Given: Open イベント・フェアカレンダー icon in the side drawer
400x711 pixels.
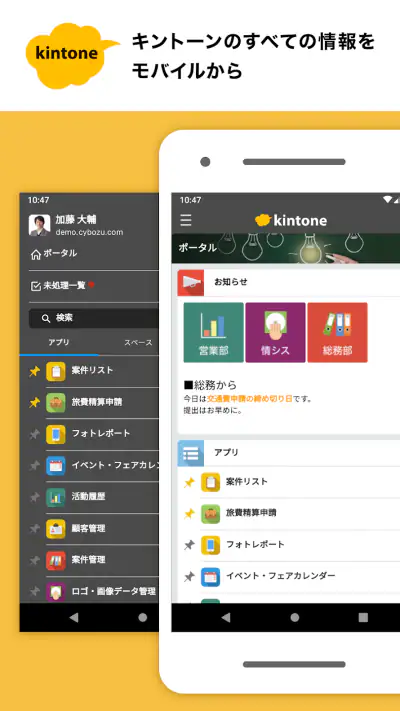Looking at the screenshot, I should click(56, 466).
